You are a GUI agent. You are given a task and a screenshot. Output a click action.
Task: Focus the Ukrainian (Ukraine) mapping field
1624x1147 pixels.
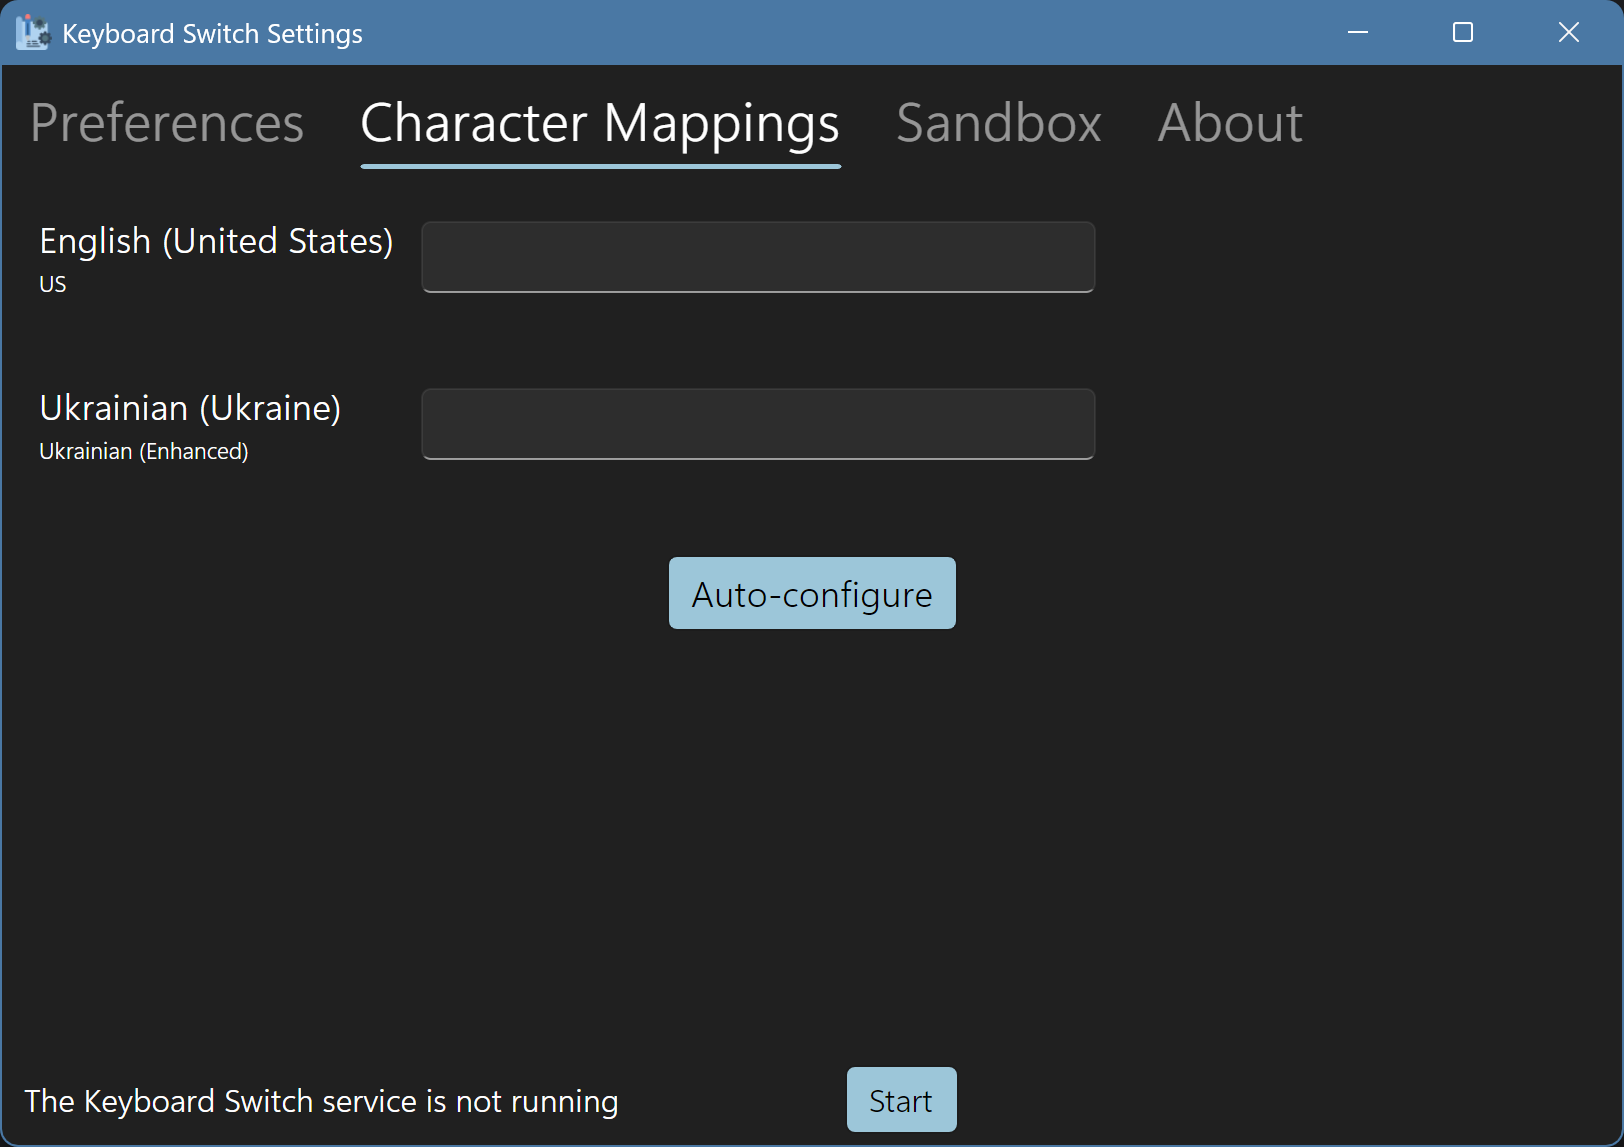758,424
